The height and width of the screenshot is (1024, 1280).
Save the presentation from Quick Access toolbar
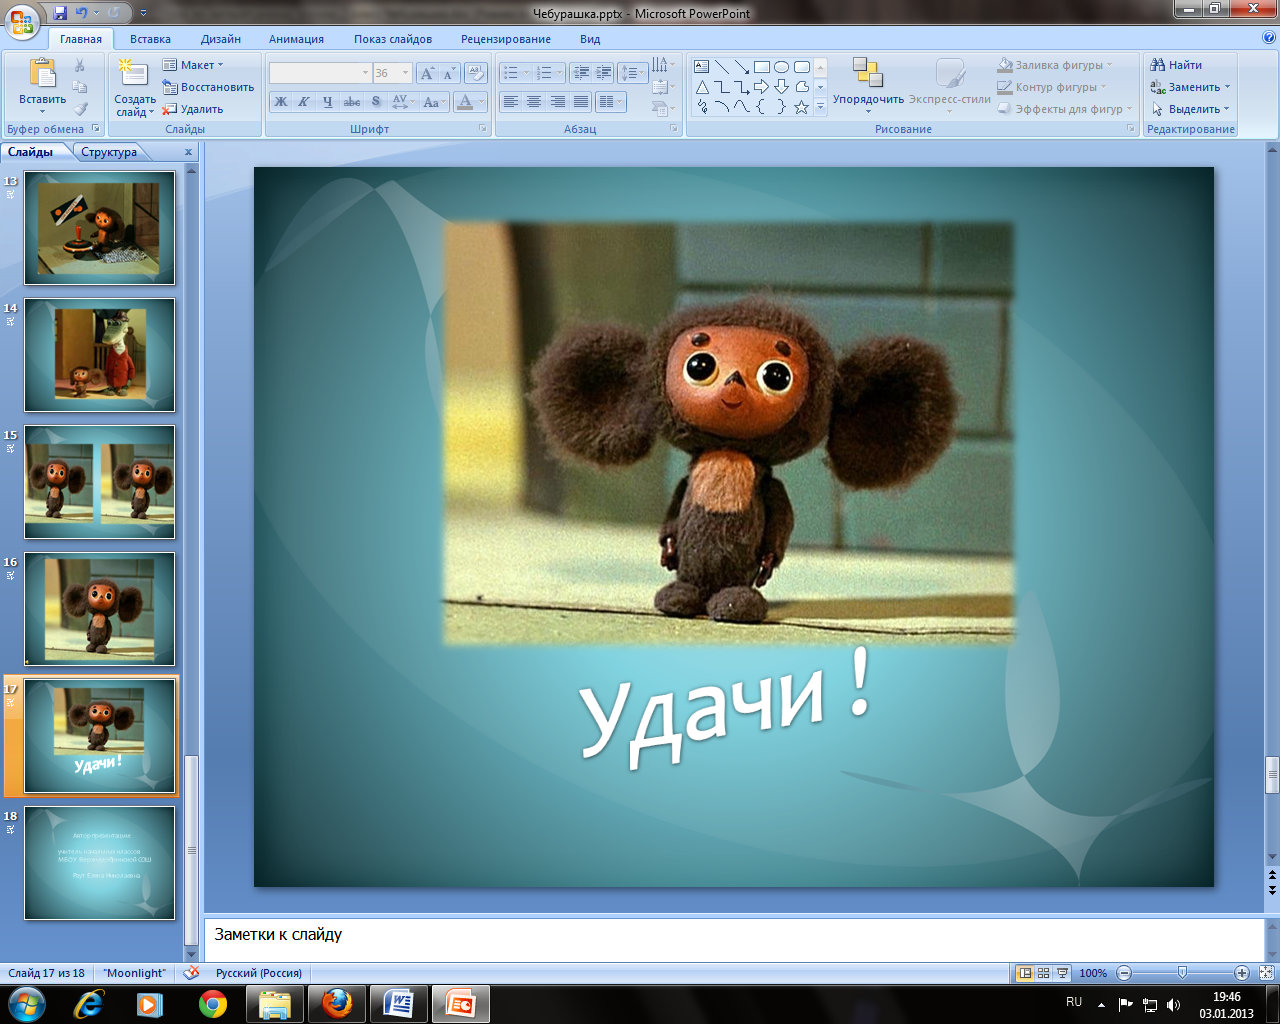pyautogui.click(x=61, y=13)
